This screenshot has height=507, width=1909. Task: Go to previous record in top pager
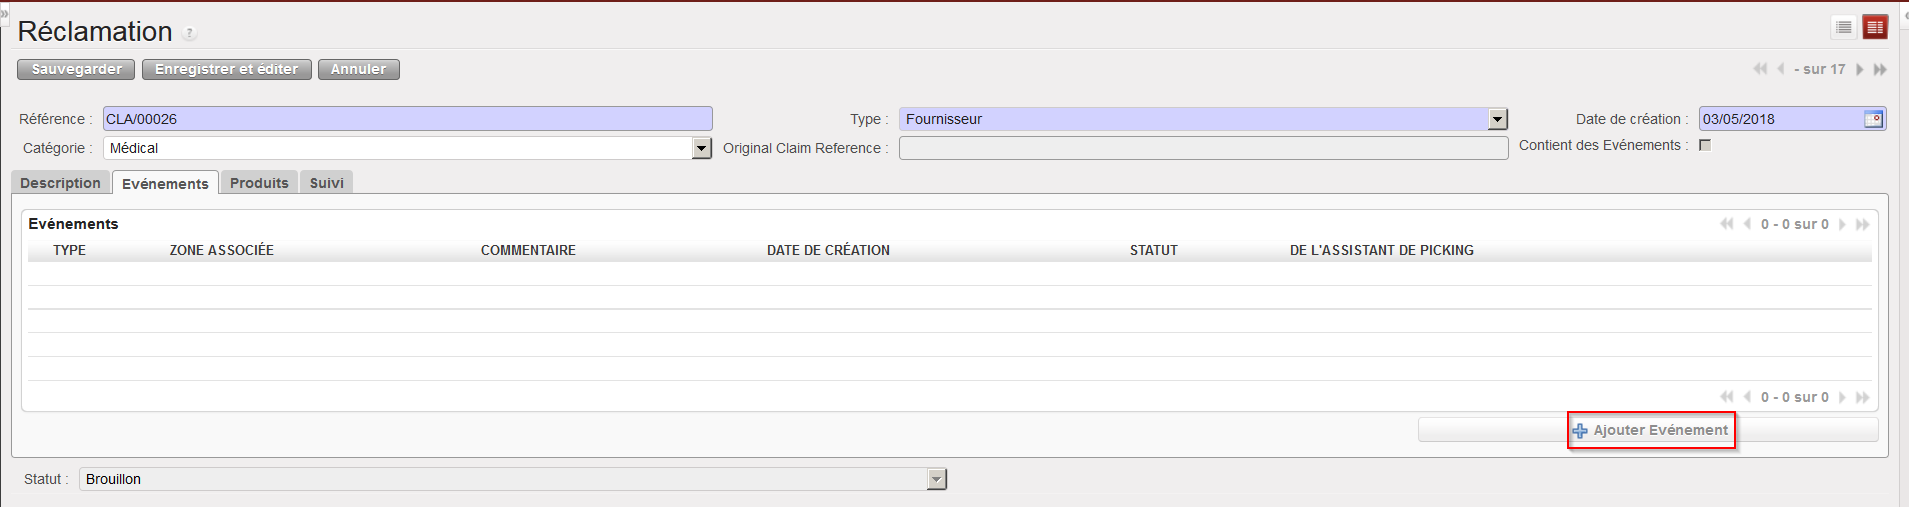(x=1781, y=69)
